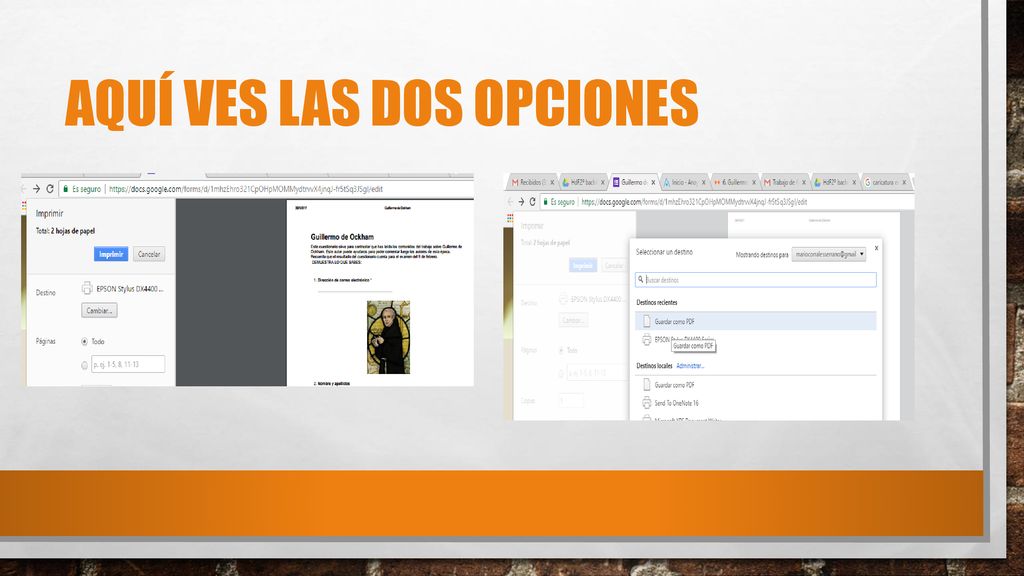Click the forward arrow in the right screenshot
The height and width of the screenshot is (576, 1024).
[520, 202]
